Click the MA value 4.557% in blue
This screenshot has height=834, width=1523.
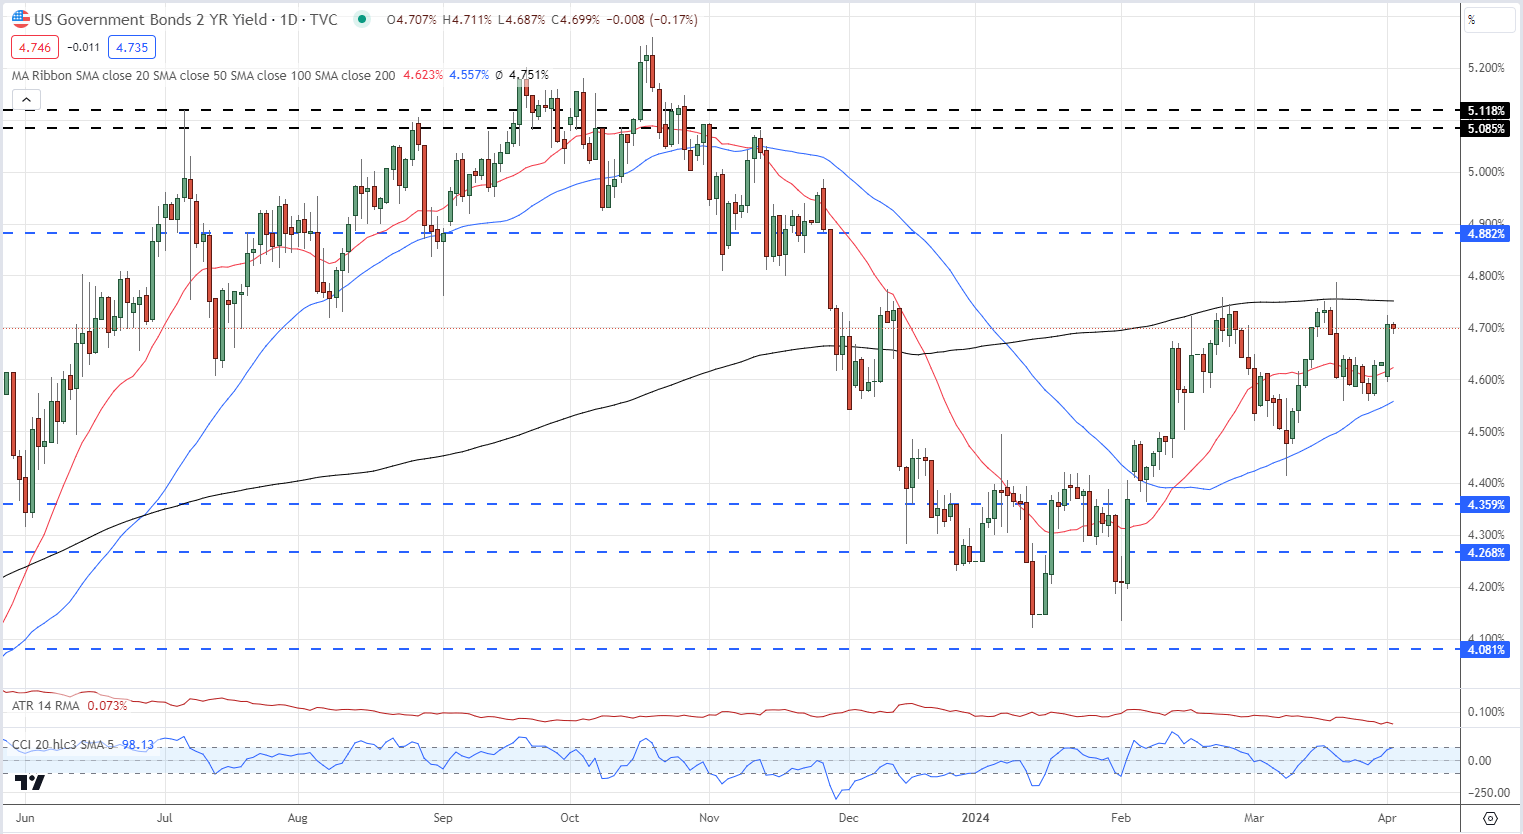pos(469,75)
